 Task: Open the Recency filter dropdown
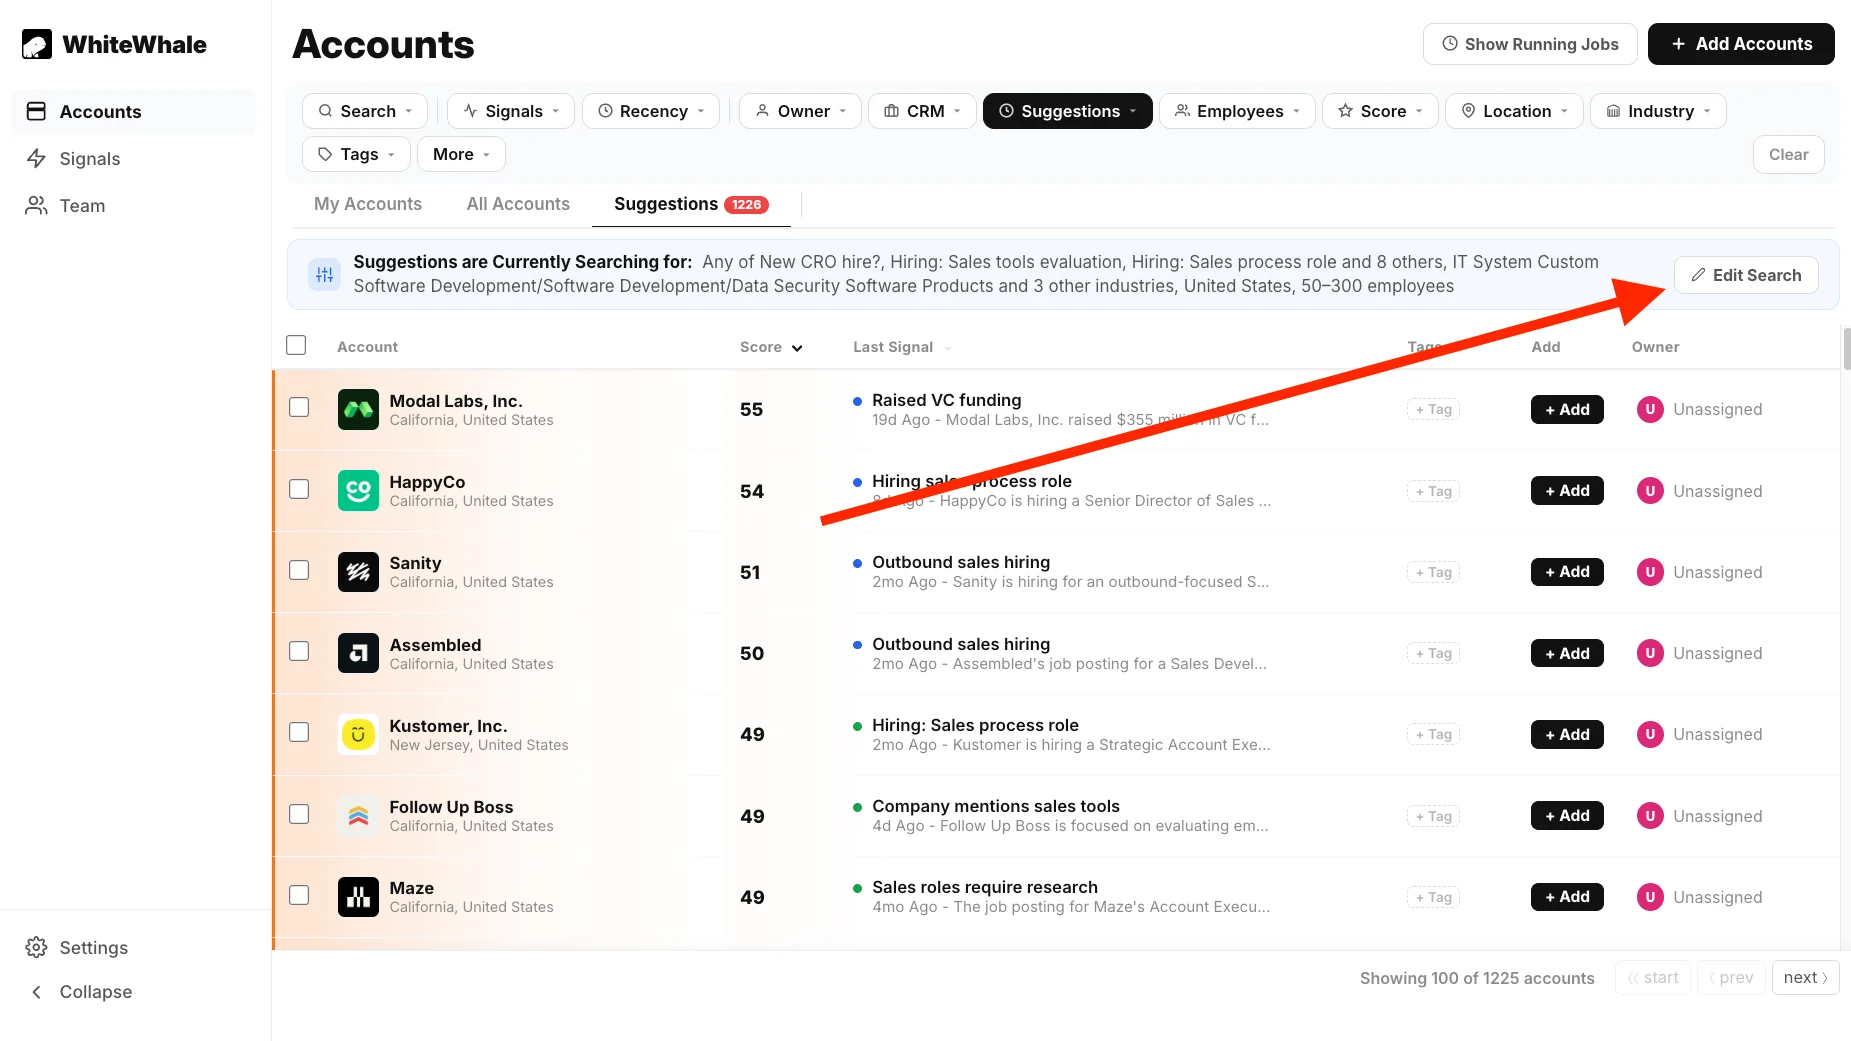(x=651, y=111)
